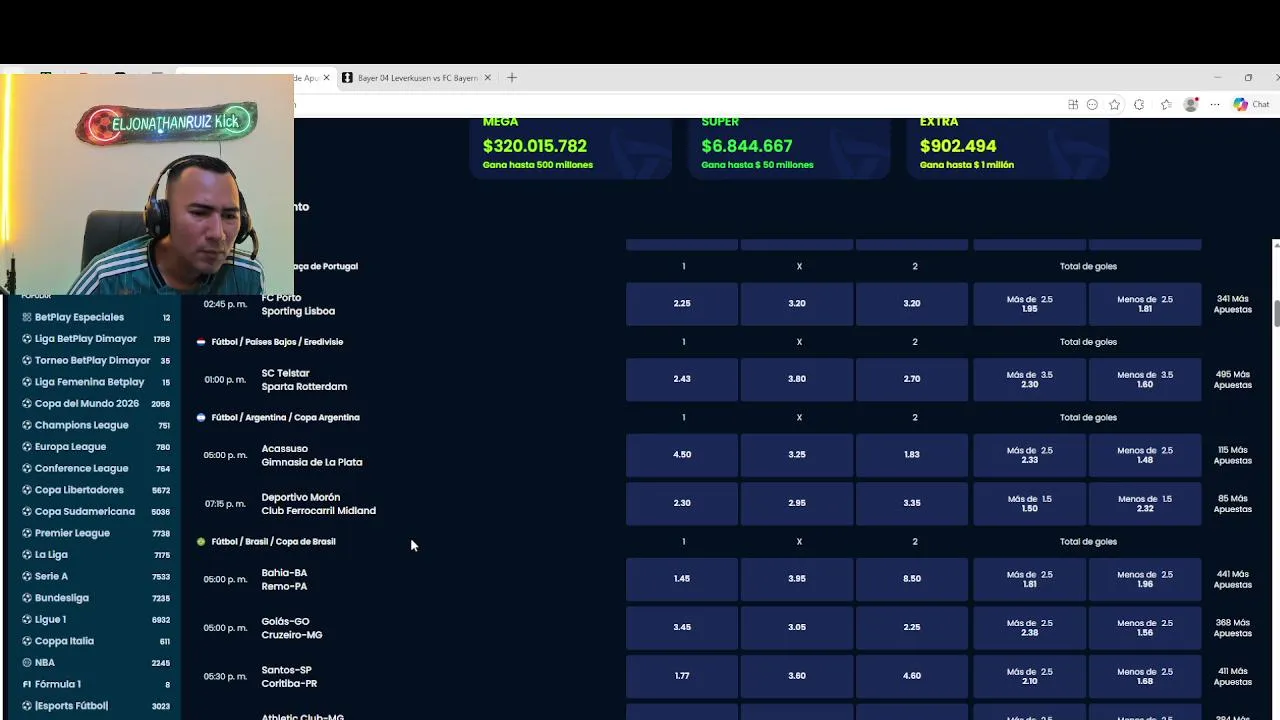Click the soccer ball icon beside Premier League
The width and height of the screenshot is (1280, 720).
[27, 533]
